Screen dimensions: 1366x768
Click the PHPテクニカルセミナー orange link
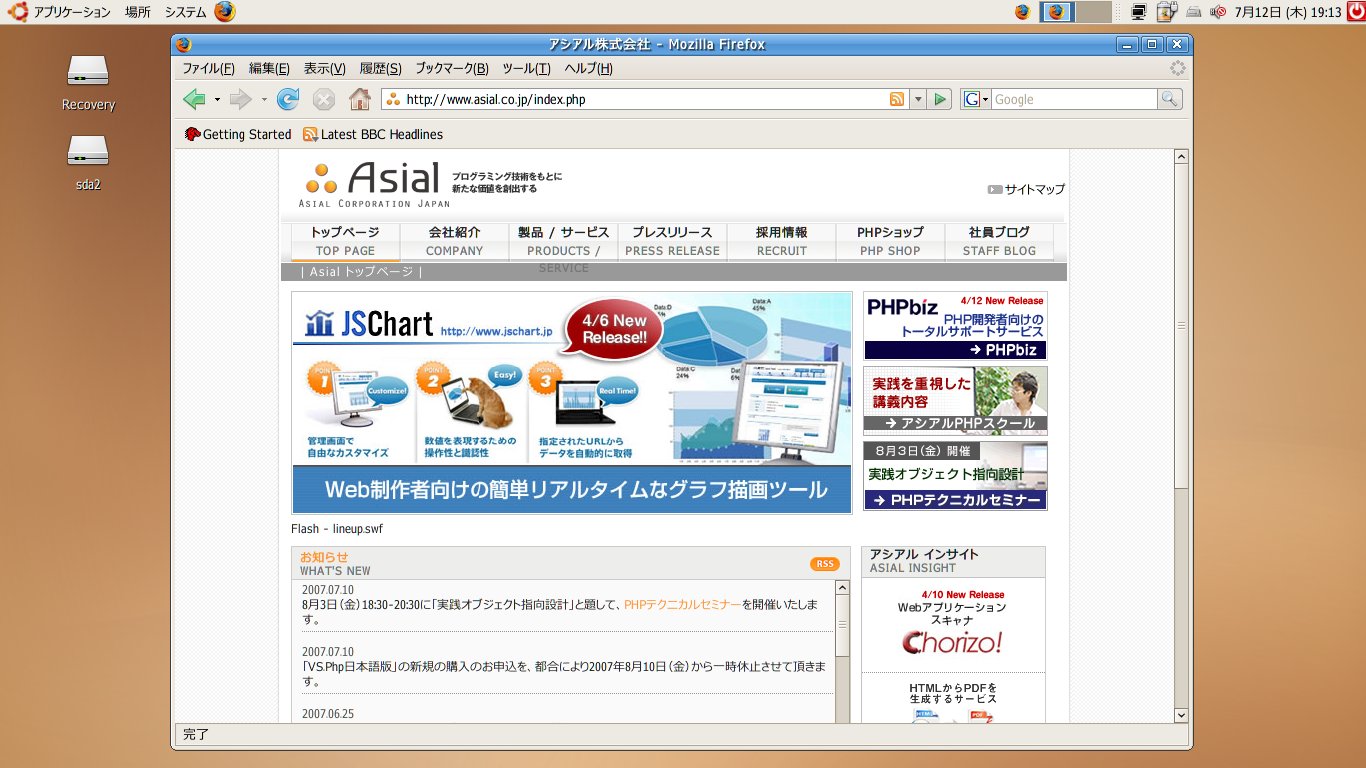[x=682, y=604]
